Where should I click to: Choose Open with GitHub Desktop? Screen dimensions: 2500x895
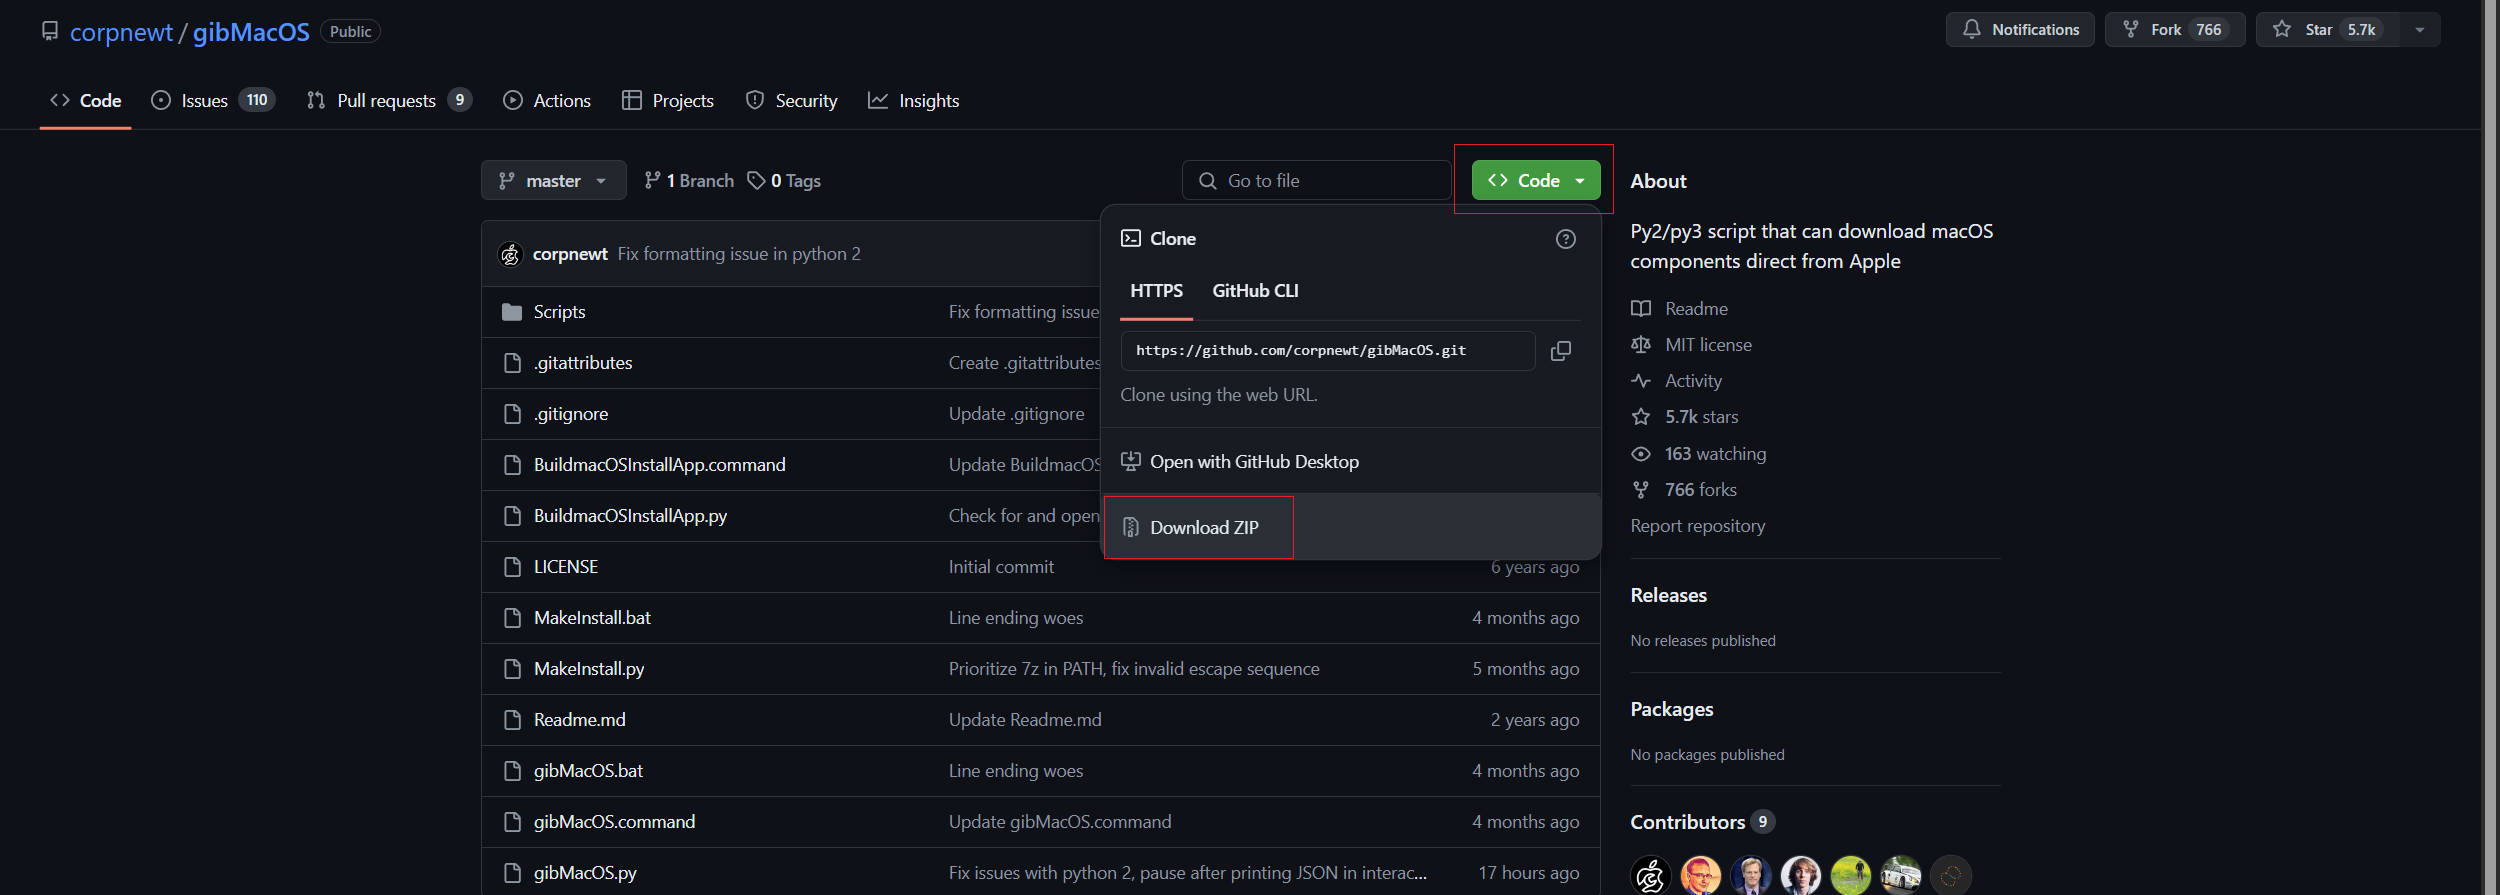1253,462
